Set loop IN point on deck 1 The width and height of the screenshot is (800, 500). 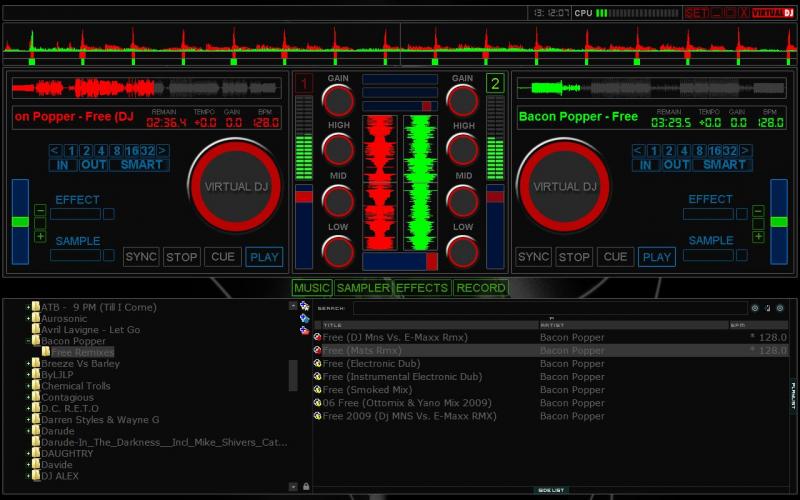tap(63, 165)
